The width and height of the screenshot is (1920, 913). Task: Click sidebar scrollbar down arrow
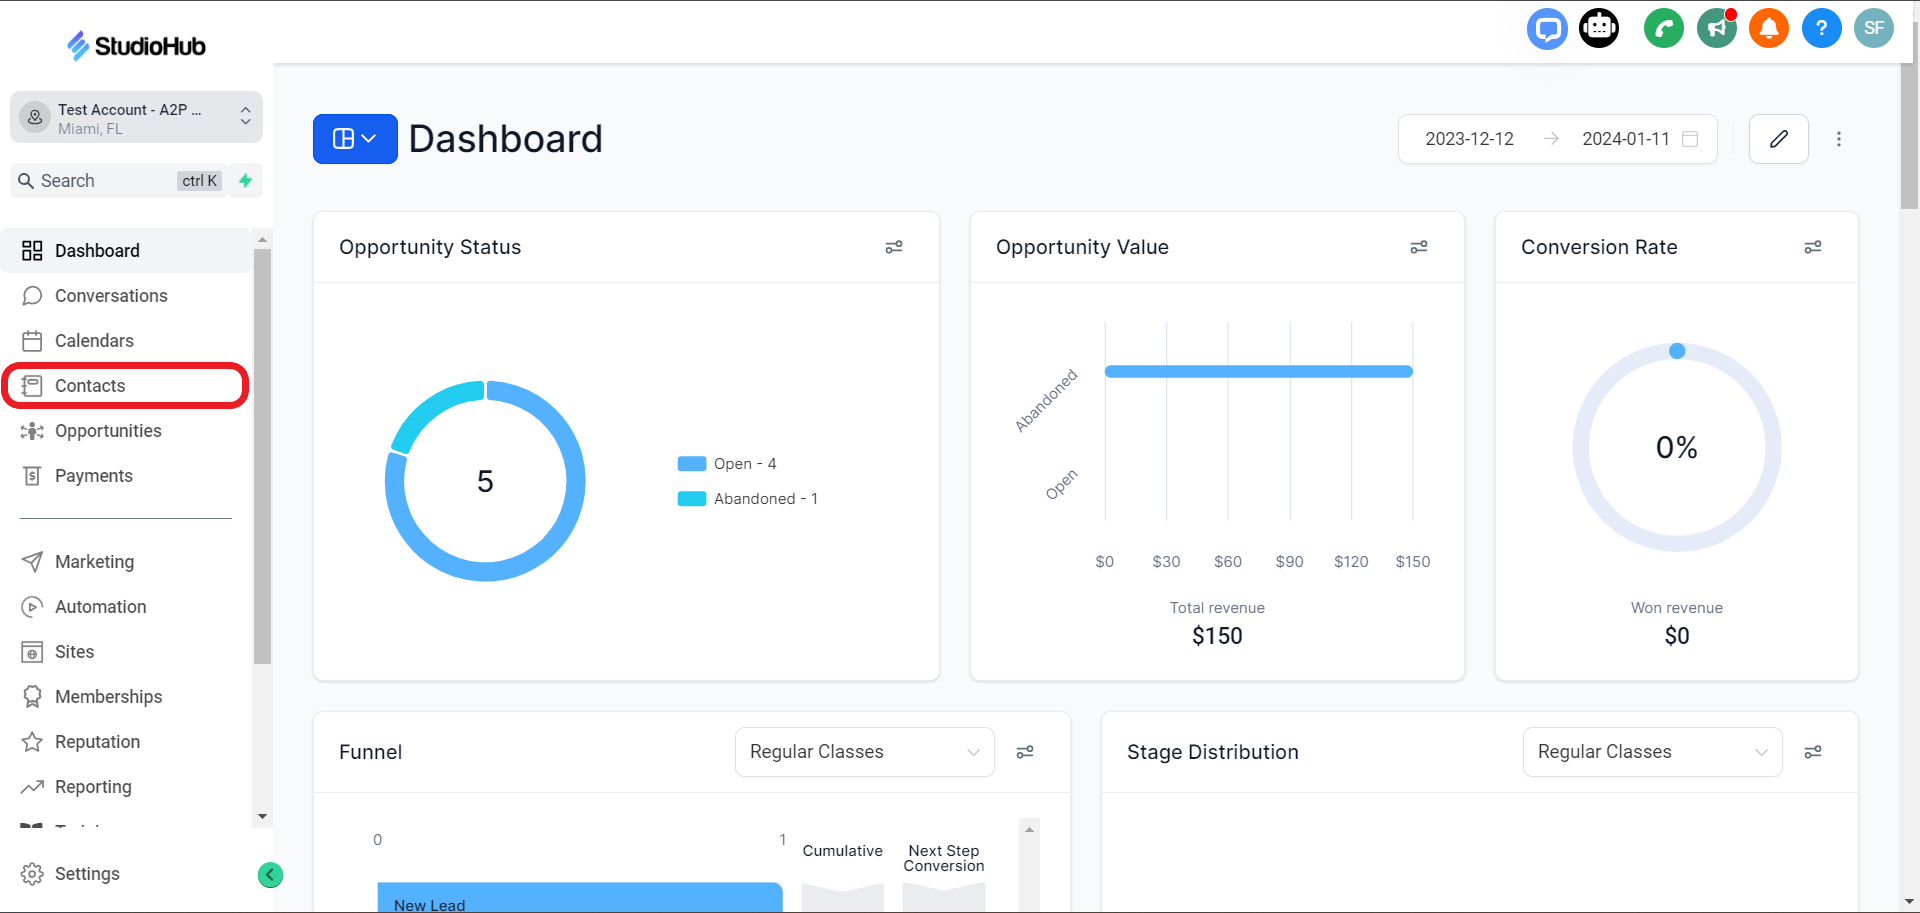tap(262, 817)
